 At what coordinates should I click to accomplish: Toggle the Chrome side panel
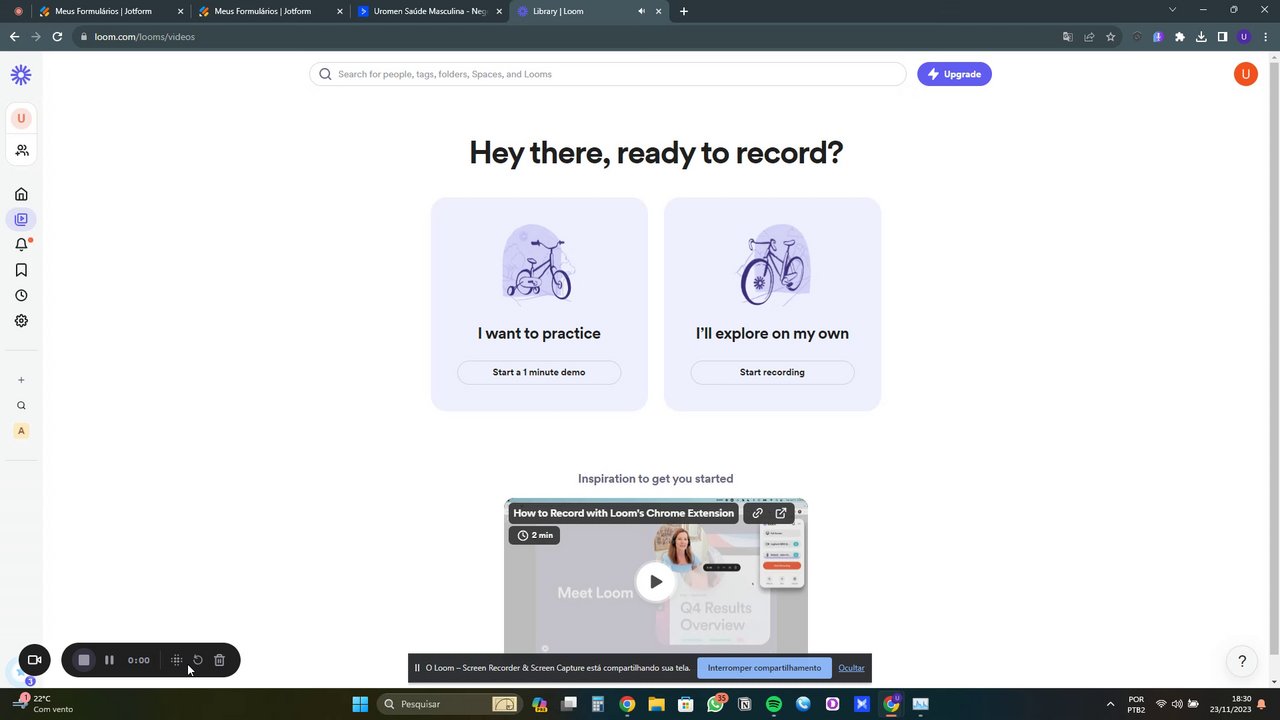point(1222,37)
